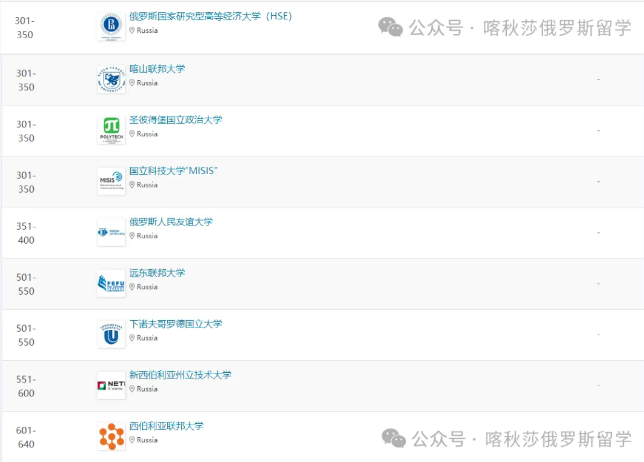Open the 下诺夫哥罗德国立大学 link

(175, 324)
